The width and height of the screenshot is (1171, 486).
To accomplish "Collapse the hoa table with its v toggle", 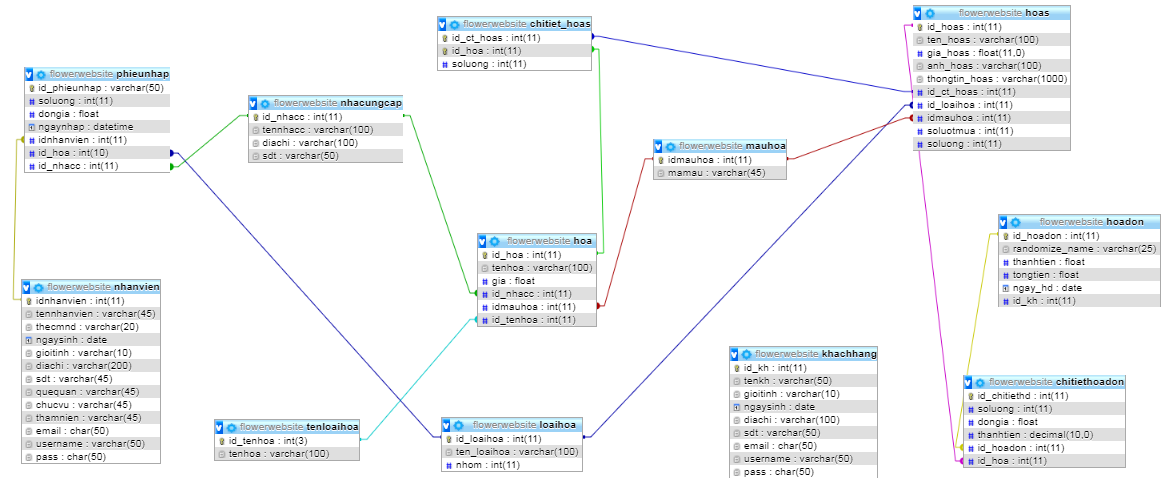I will tap(483, 241).
